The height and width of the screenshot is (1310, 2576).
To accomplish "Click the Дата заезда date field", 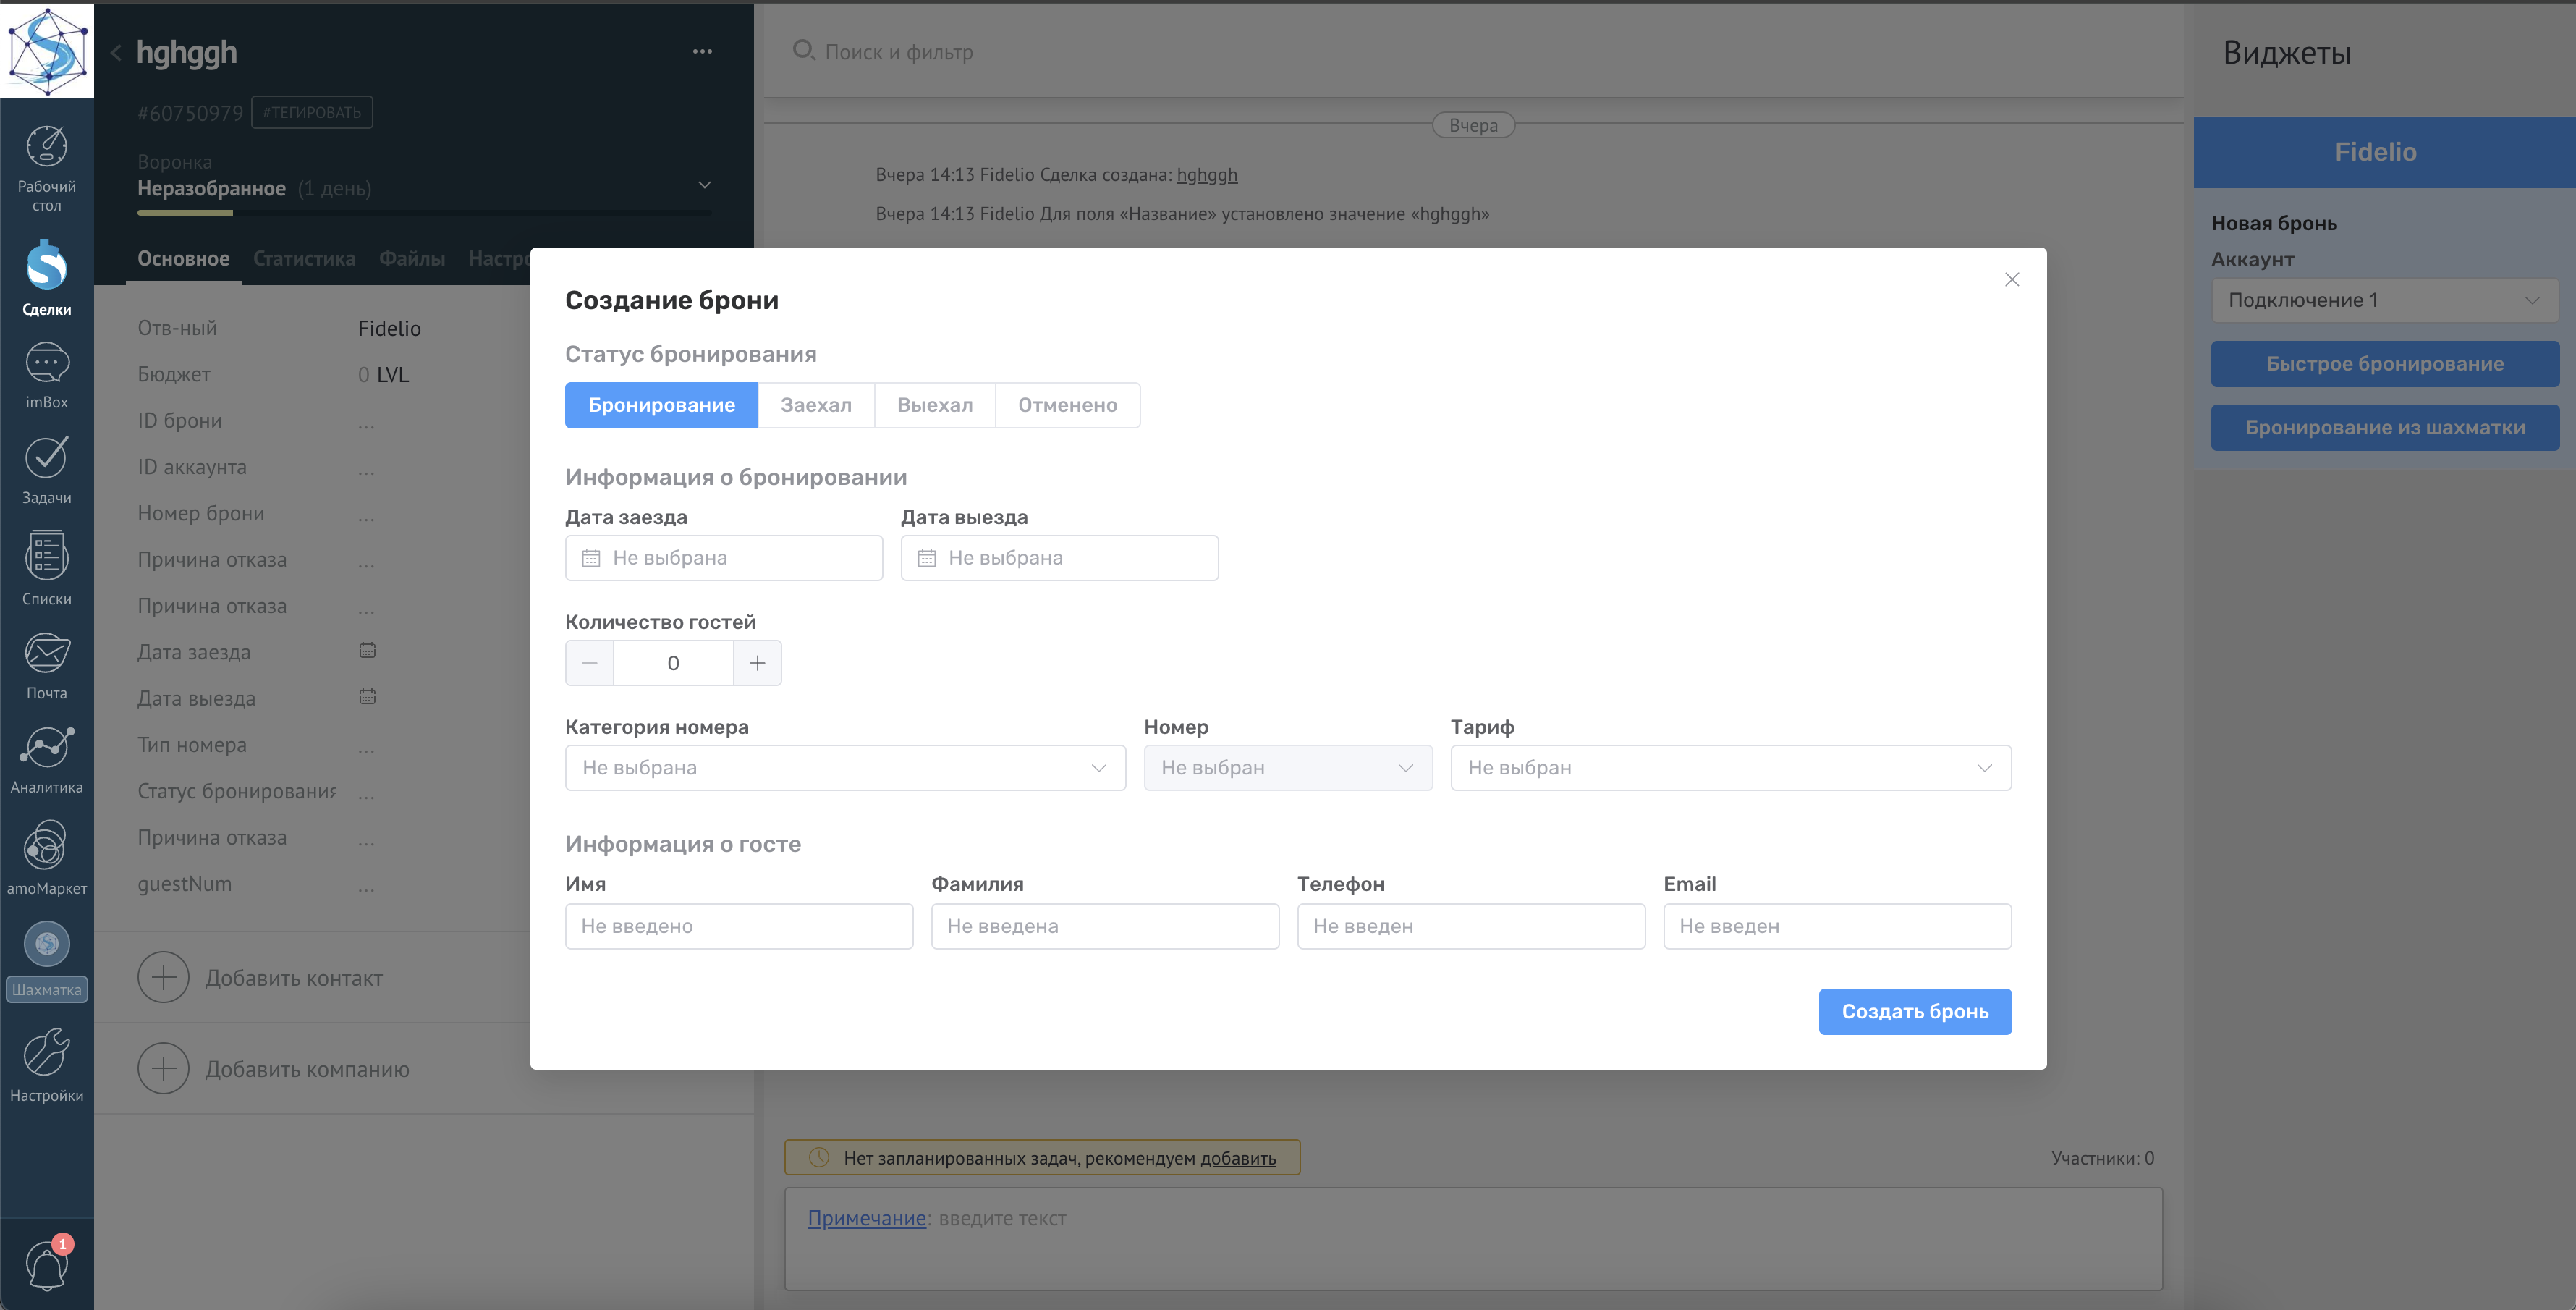I will (723, 558).
